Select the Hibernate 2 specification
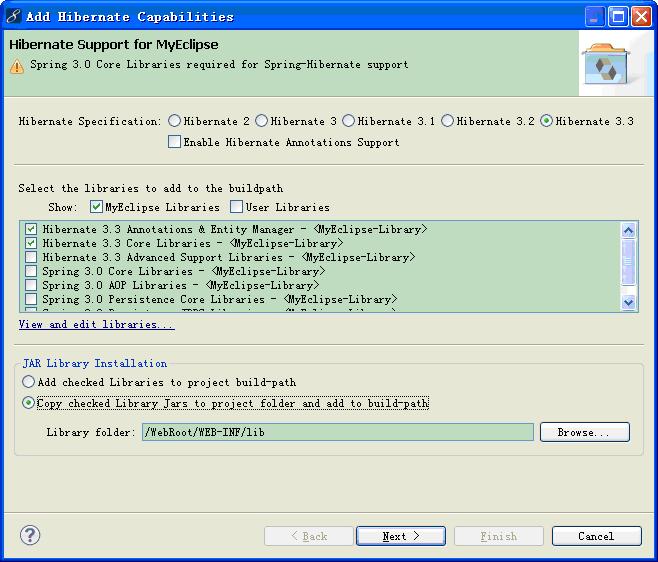Image resolution: width=658 pixels, height=562 pixels. point(174,121)
